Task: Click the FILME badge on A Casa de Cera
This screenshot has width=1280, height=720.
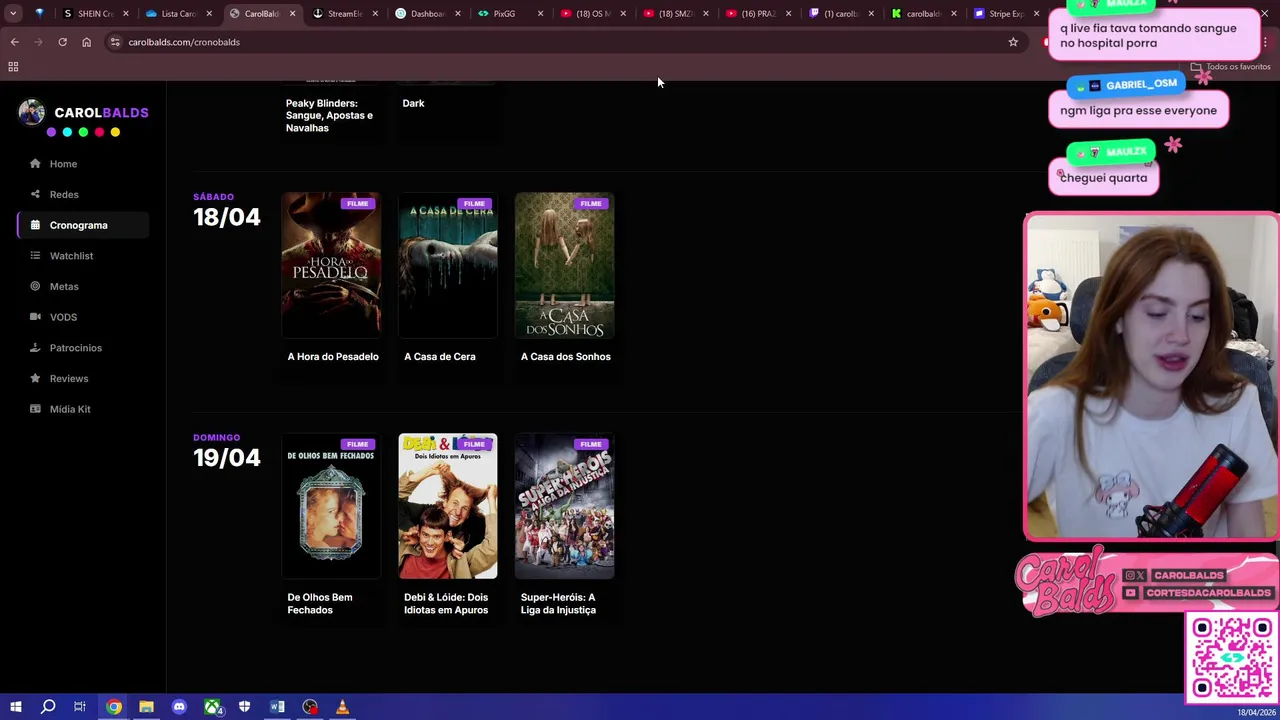Action: pyautogui.click(x=474, y=204)
